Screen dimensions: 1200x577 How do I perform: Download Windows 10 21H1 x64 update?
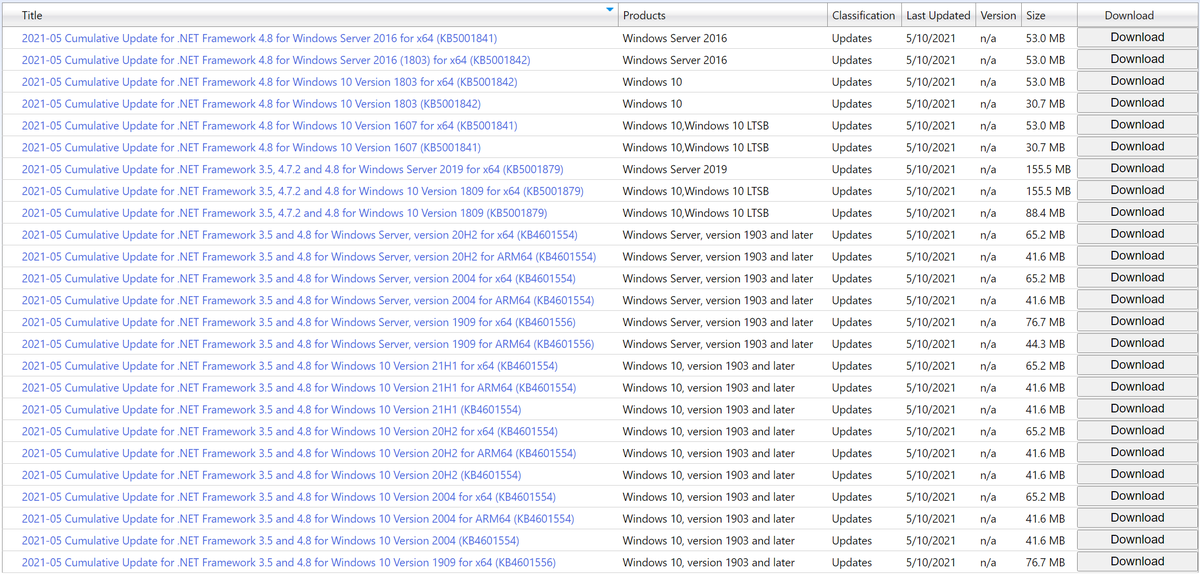click(x=1137, y=366)
